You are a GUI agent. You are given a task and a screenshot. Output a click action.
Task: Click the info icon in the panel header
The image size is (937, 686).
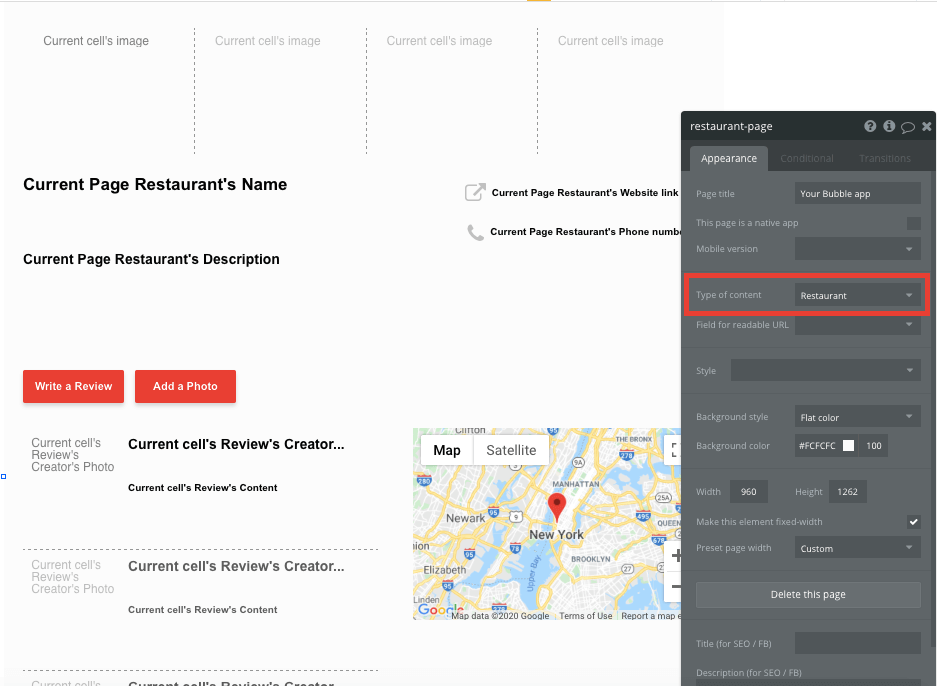[889, 126]
